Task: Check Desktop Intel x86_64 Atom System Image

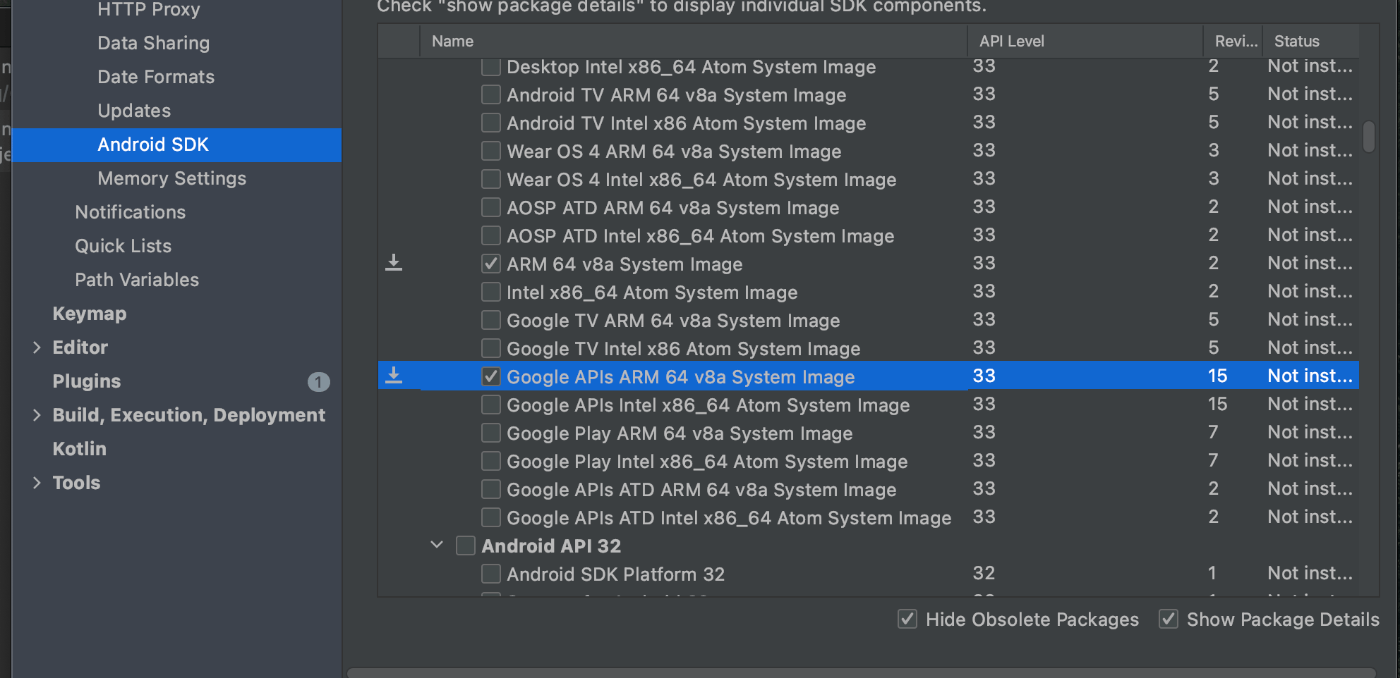Action: [x=491, y=67]
